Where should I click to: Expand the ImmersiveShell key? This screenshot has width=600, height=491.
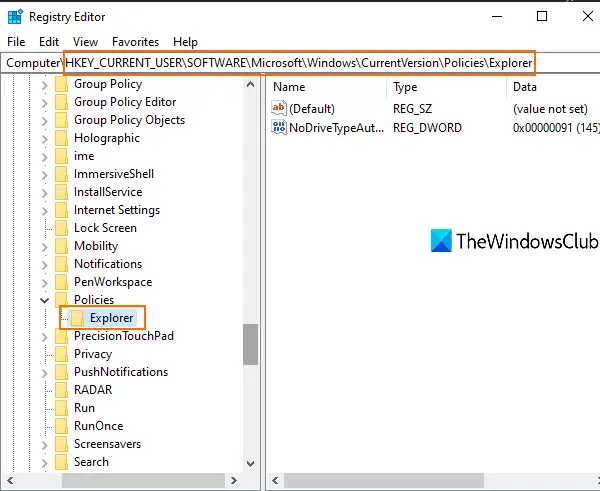click(x=44, y=175)
